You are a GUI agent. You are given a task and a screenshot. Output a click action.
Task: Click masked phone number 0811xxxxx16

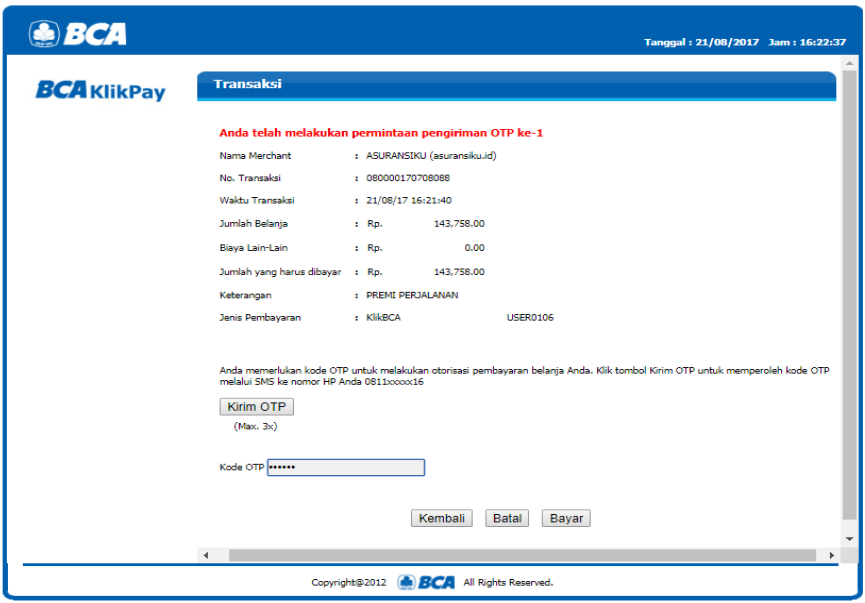click(394, 382)
